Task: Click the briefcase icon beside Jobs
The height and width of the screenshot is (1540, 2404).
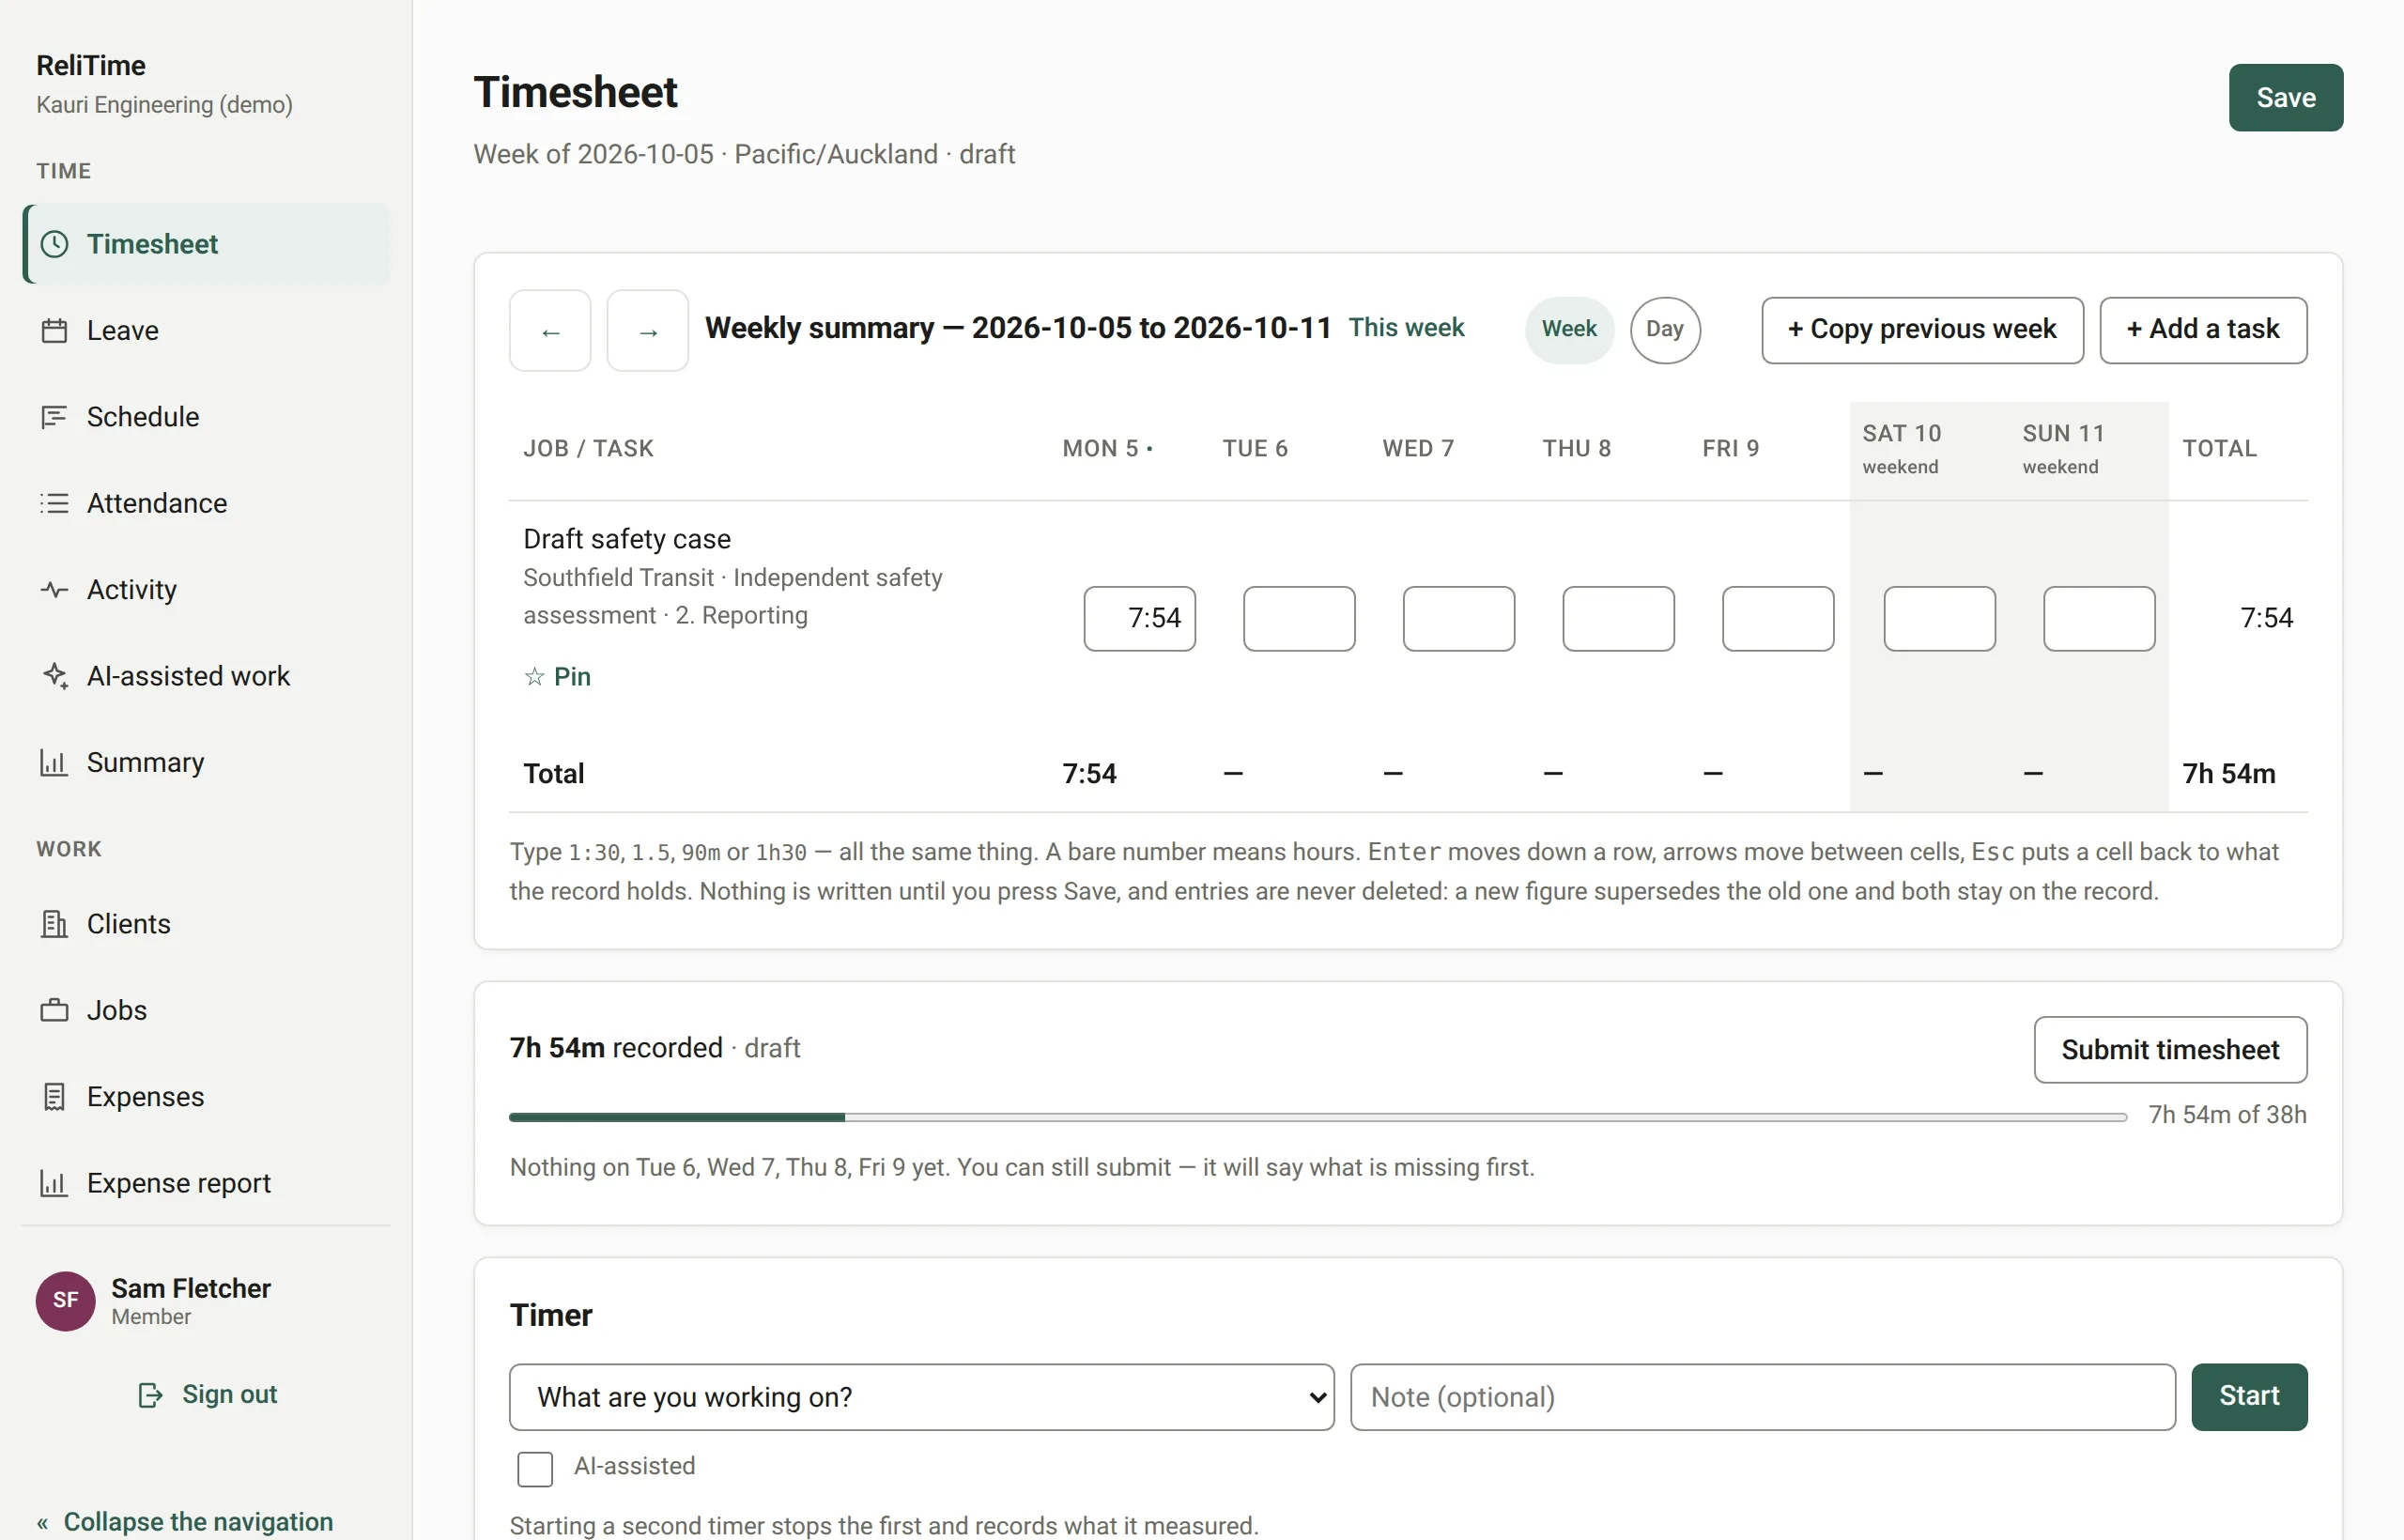Action: point(54,1010)
